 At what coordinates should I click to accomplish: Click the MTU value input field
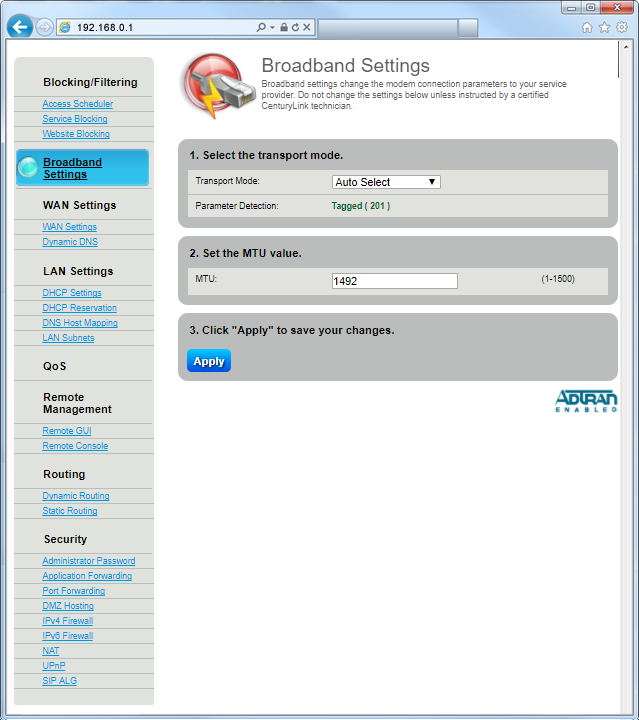point(394,281)
